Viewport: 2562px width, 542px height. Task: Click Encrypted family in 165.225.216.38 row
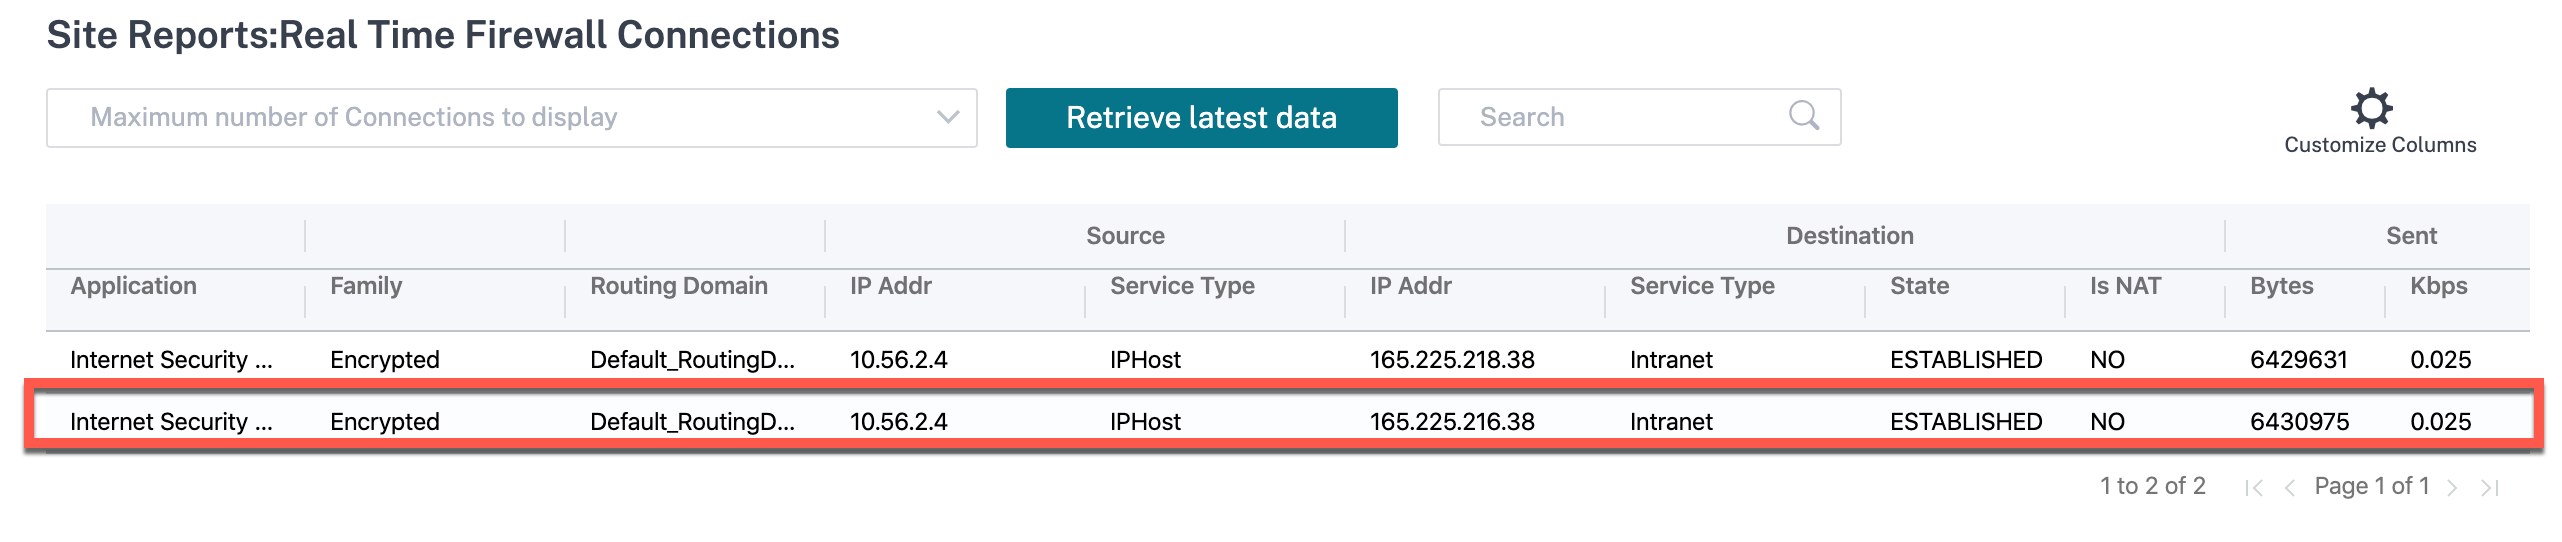[384, 422]
